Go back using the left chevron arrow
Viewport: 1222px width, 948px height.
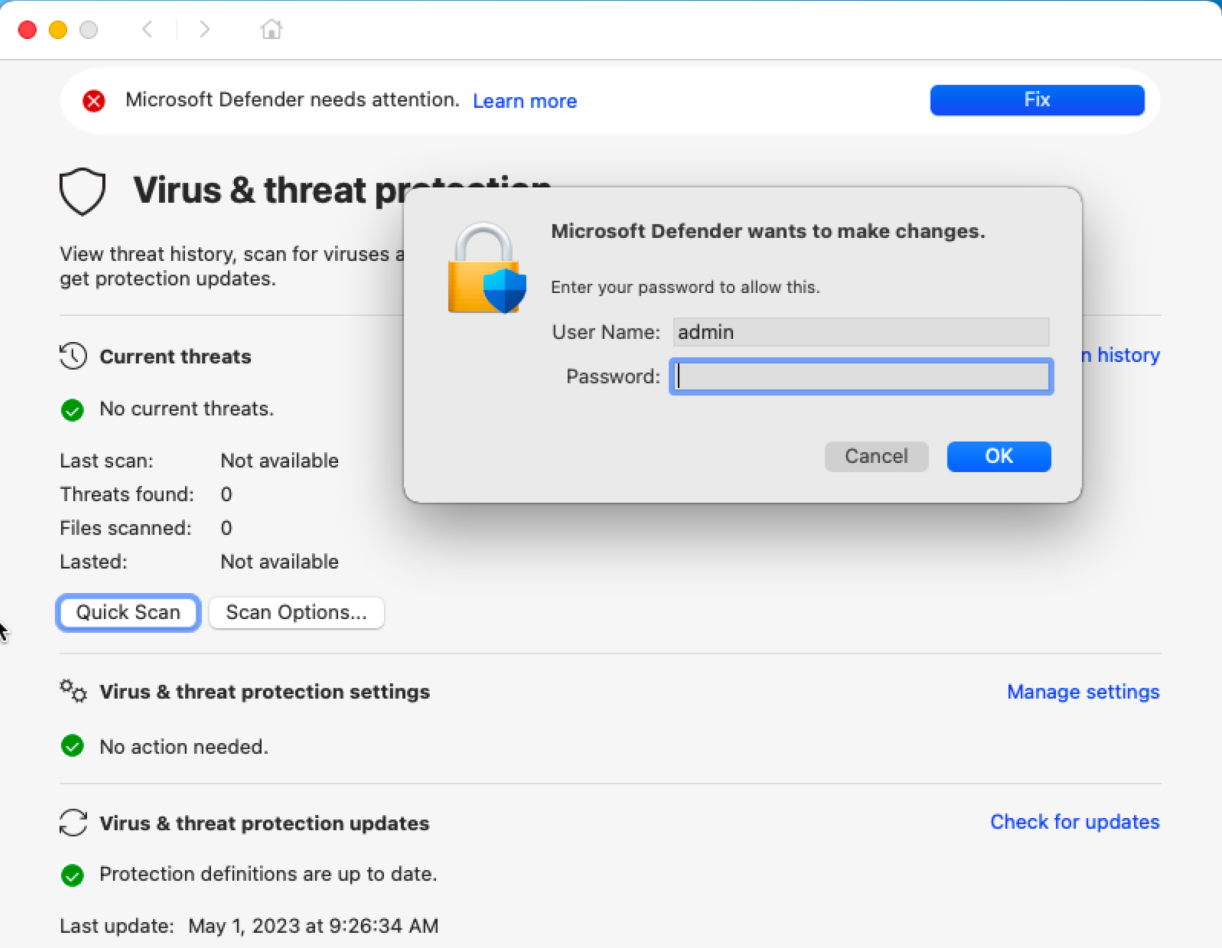pyautogui.click(x=147, y=30)
